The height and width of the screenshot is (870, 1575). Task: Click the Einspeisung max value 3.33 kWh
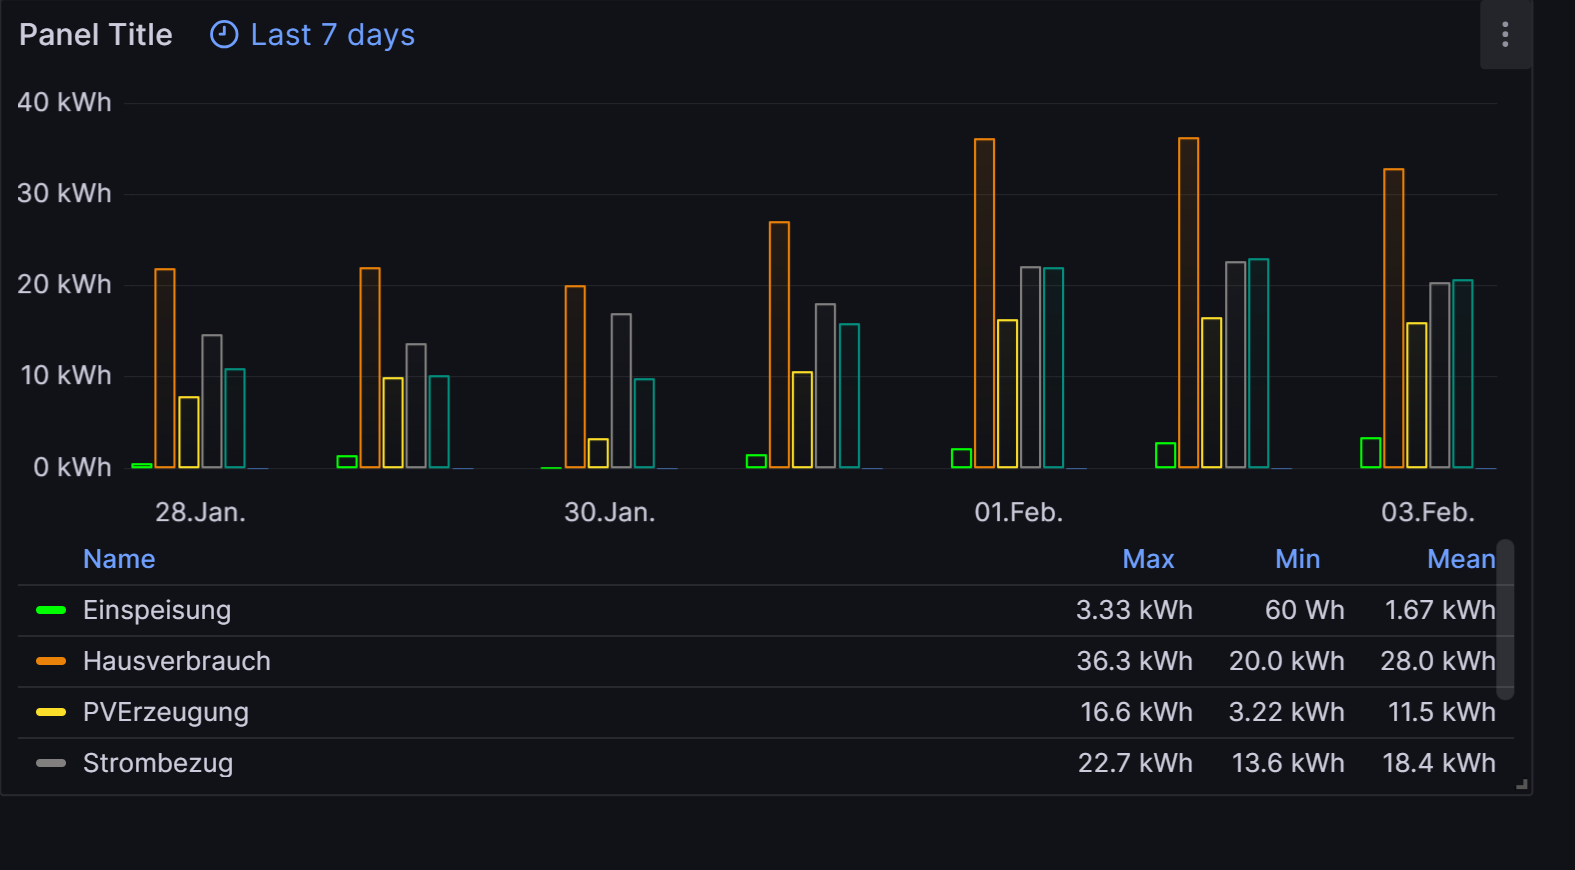(1134, 610)
